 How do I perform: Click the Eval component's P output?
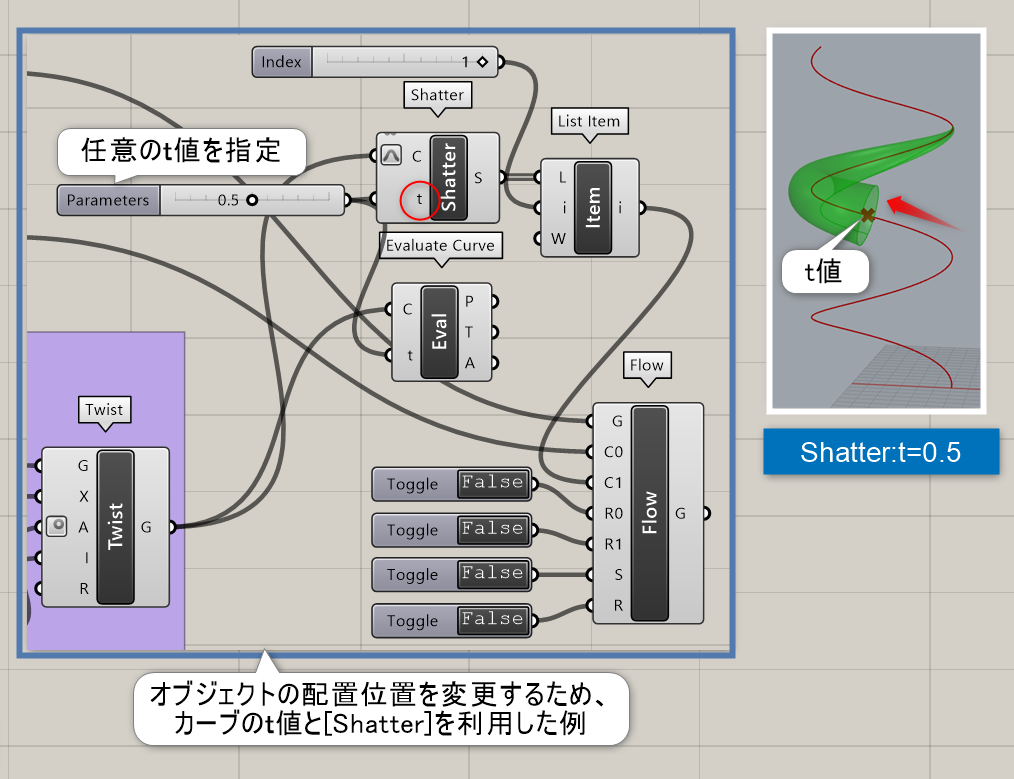(492, 300)
